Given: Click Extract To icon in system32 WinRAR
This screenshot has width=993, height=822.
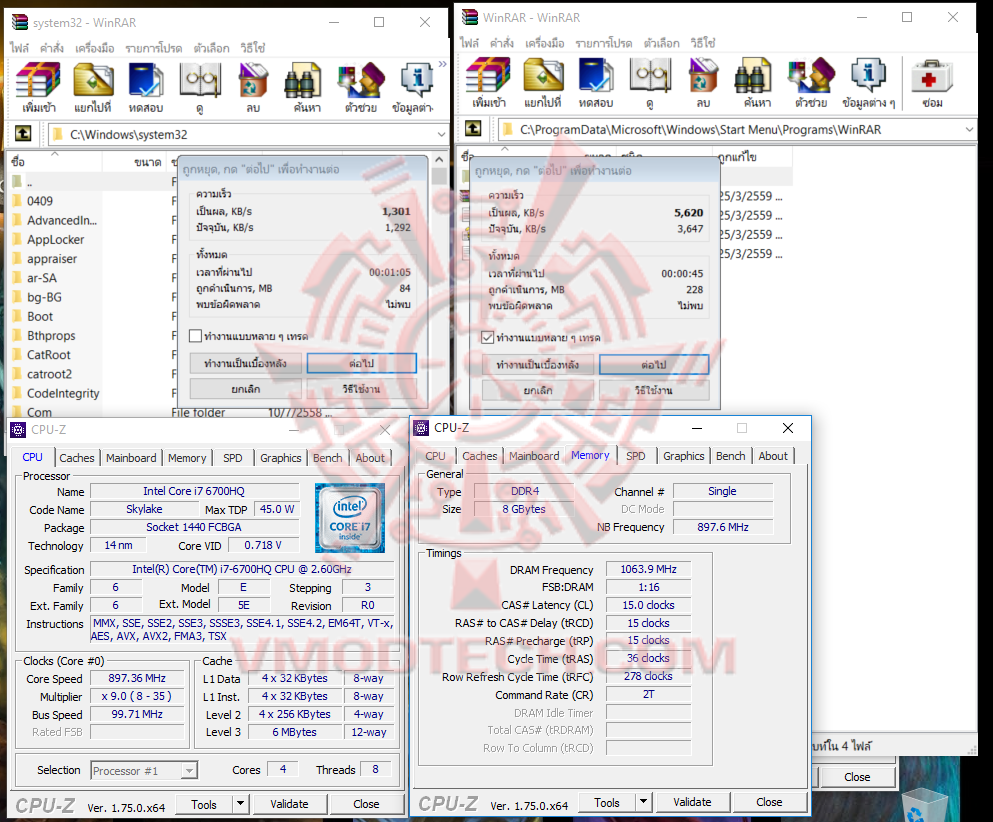Looking at the screenshot, I should pyautogui.click(x=92, y=87).
